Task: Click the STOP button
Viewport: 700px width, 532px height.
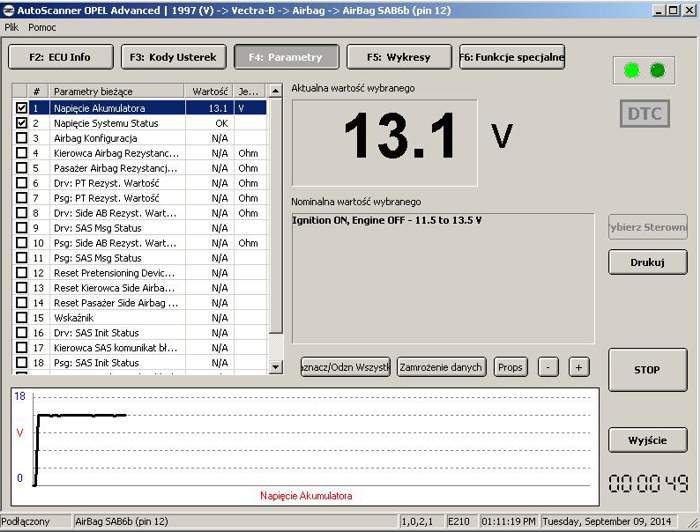Action: point(647,370)
